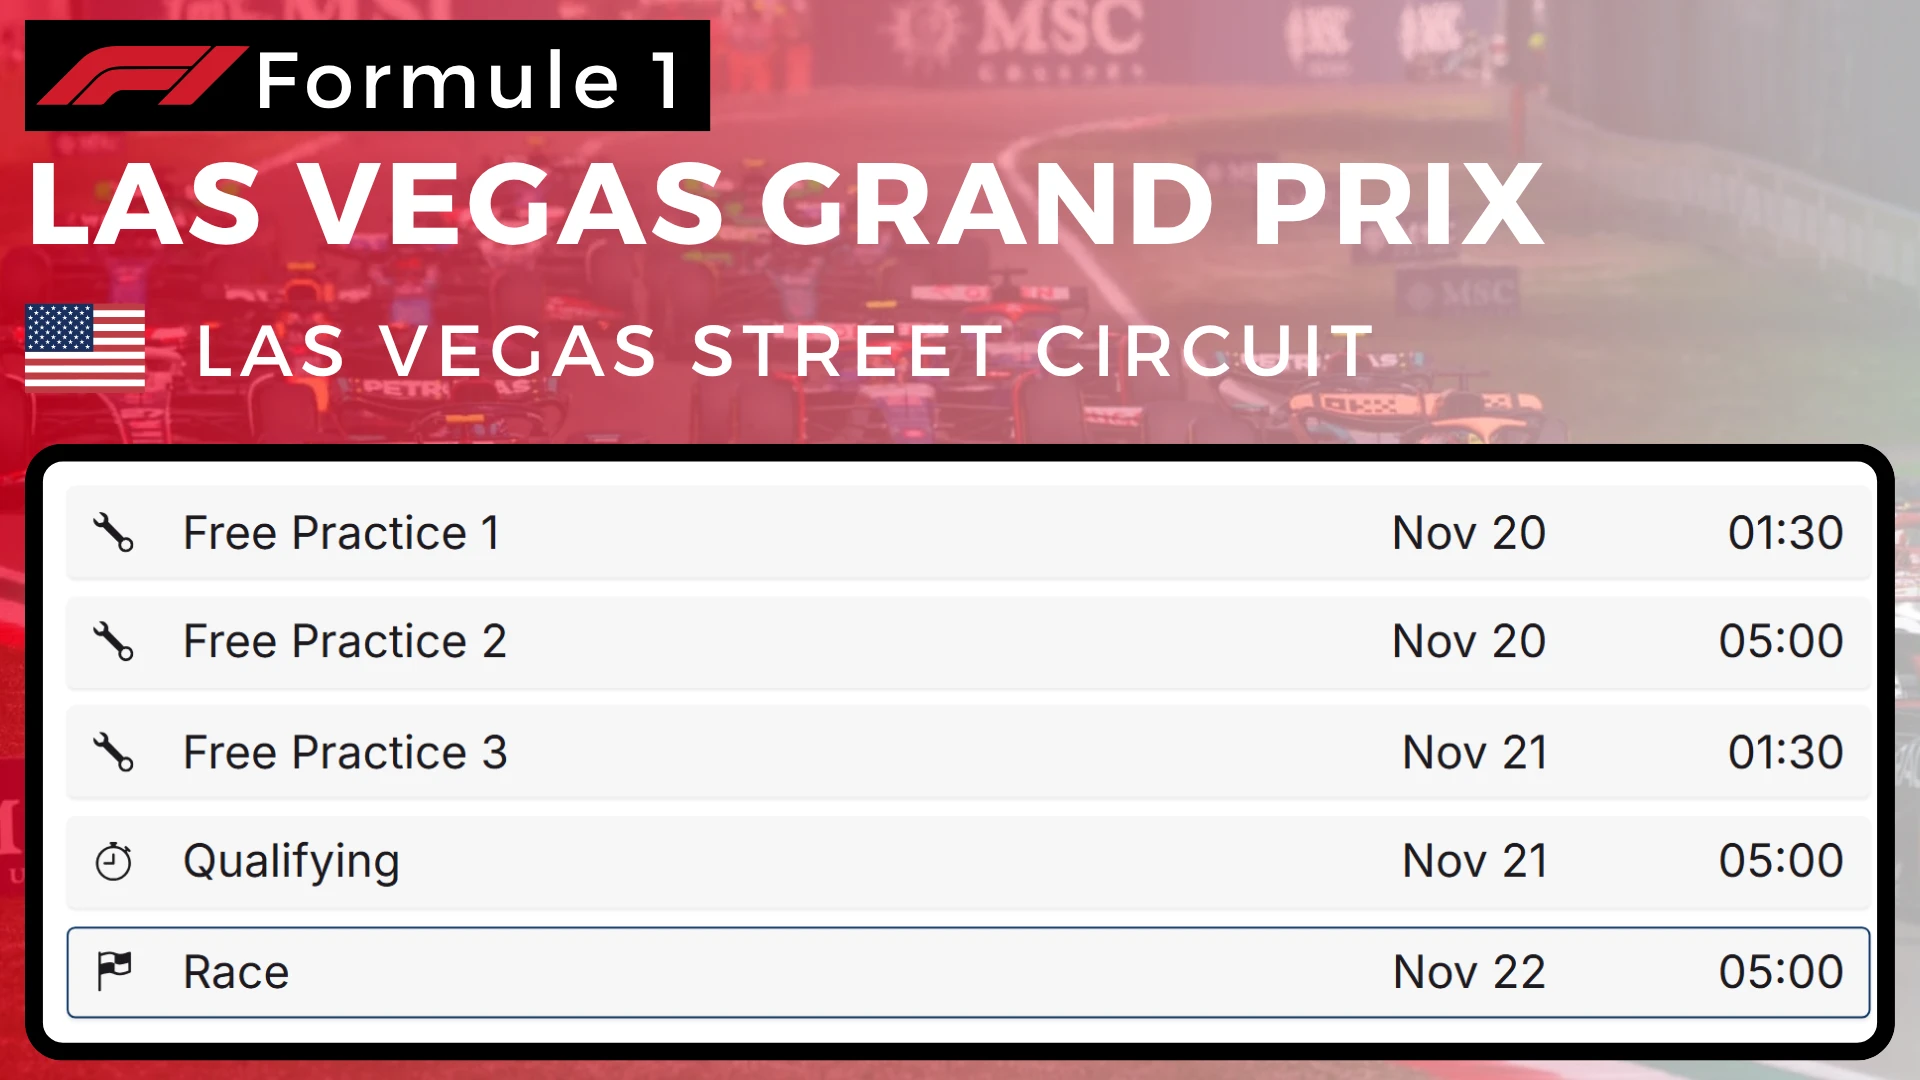Image resolution: width=1920 pixels, height=1080 pixels.
Task: Select the Free Practice 1 session label
Action: pyautogui.click(x=341, y=533)
